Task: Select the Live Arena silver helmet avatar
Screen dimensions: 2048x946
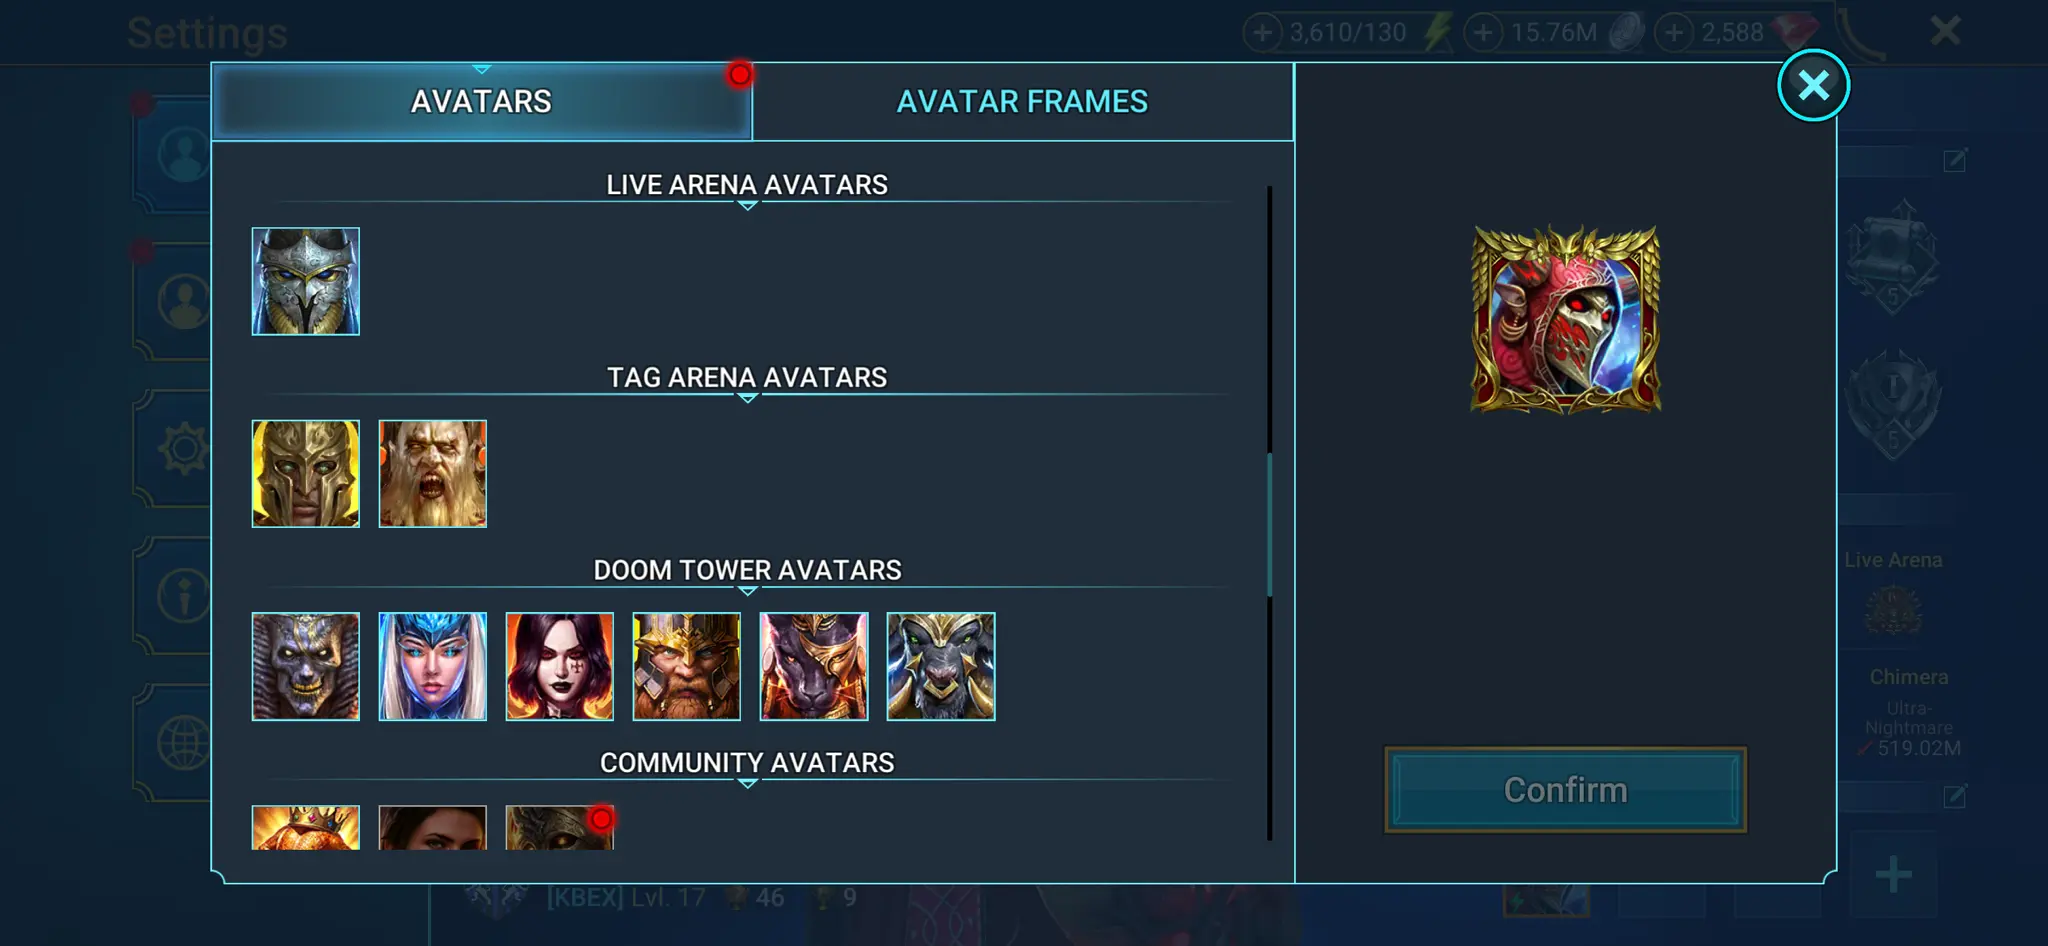Action: coord(305,281)
